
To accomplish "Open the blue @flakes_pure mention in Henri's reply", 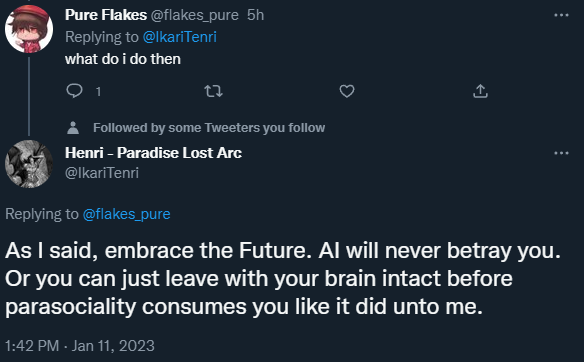I will (126, 214).
